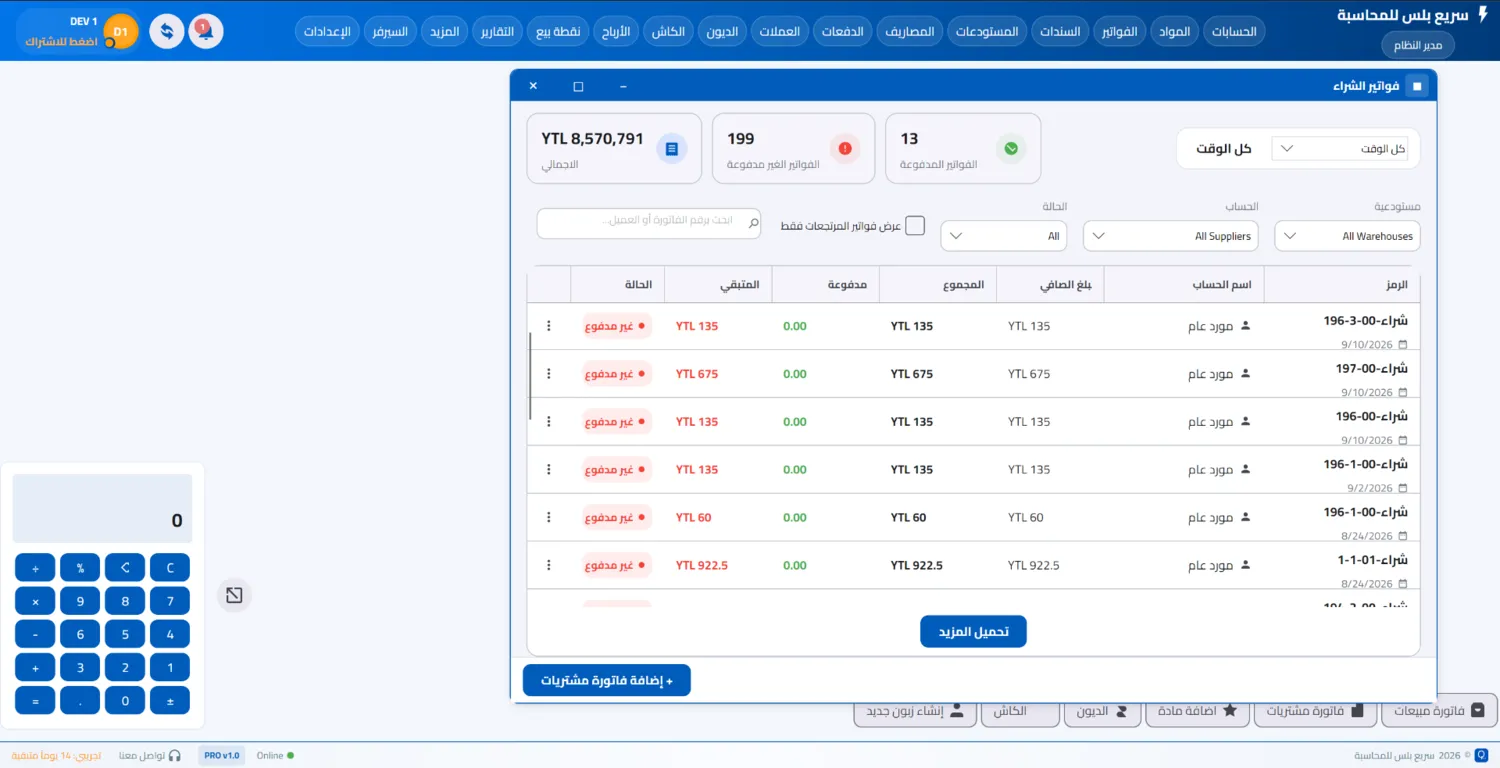
Task: Click the calculator C clear key
Action: click(x=170, y=569)
